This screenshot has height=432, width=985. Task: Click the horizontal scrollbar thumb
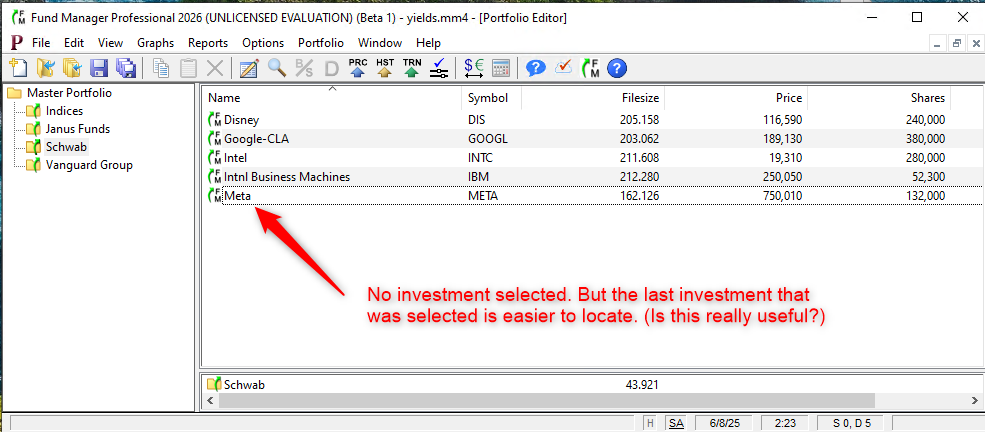(x=547, y=401)
